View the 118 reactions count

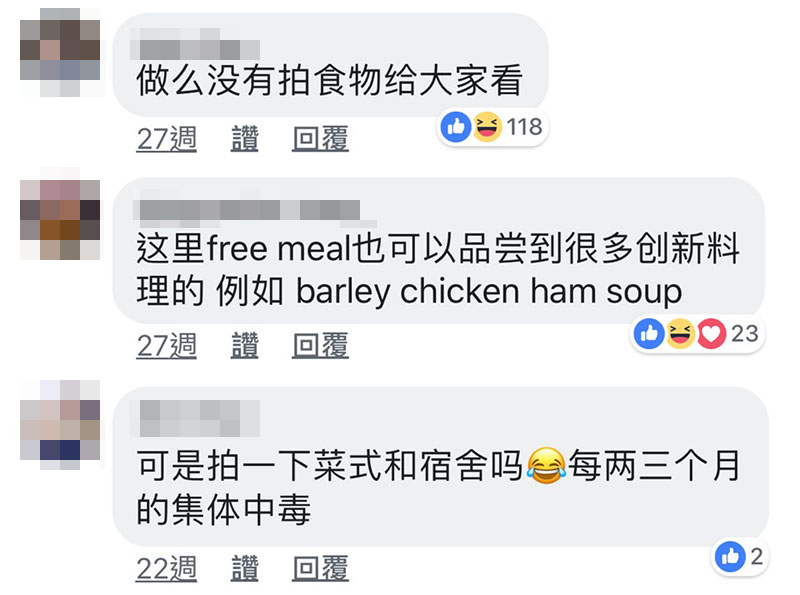click(x=524, y=127)
